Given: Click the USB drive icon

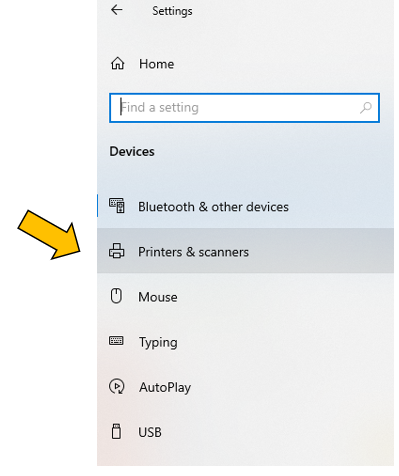Looking at the screenshot, I should [x=116, y=431].
